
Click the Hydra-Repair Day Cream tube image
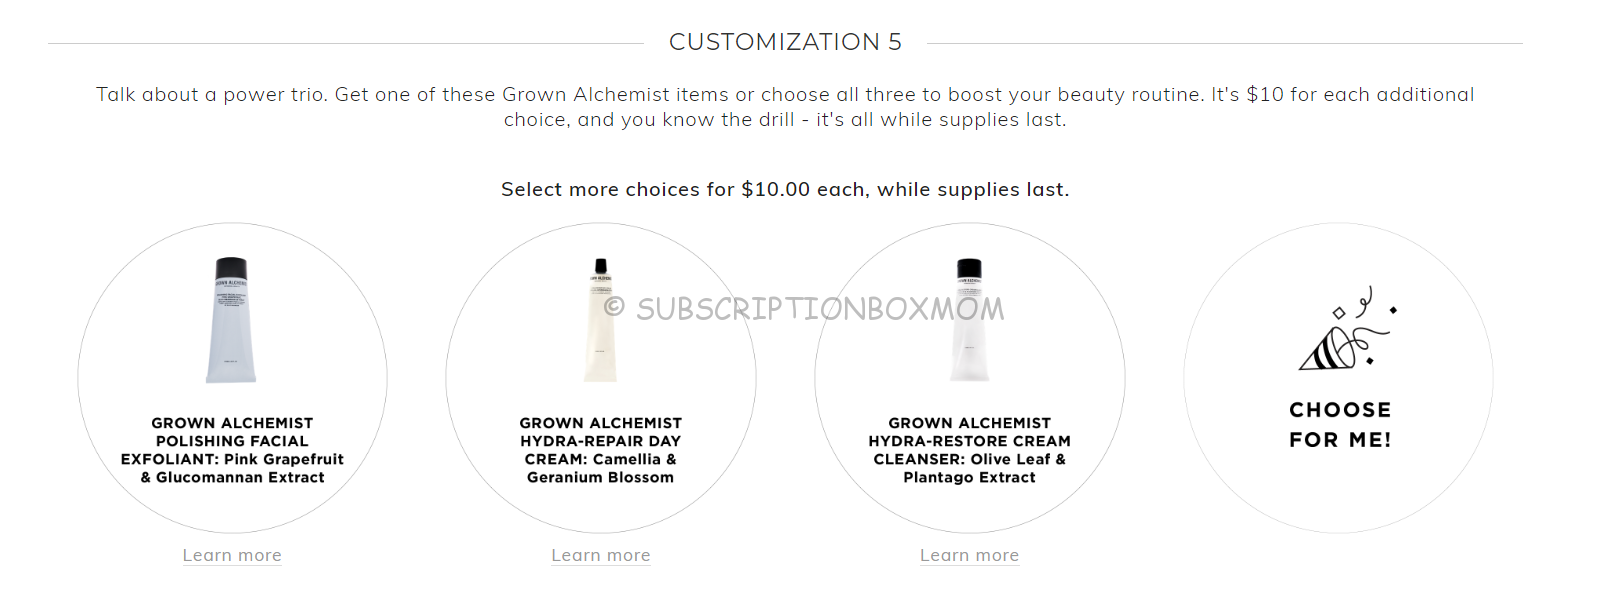[600, 320]
